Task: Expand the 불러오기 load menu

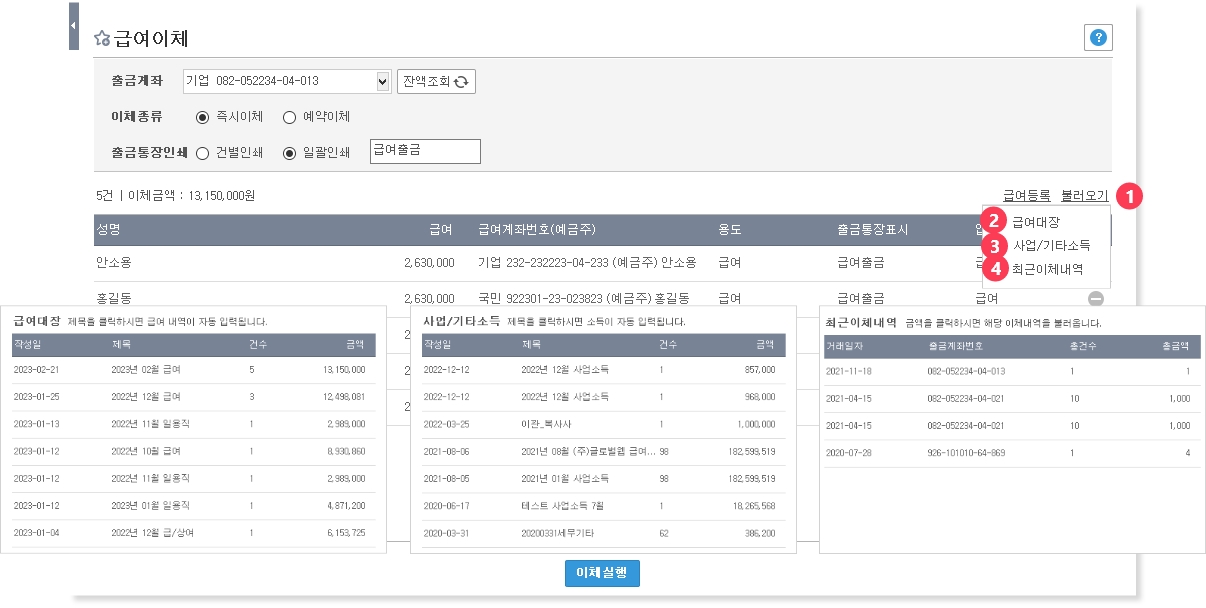Action: coord(1084,196)
